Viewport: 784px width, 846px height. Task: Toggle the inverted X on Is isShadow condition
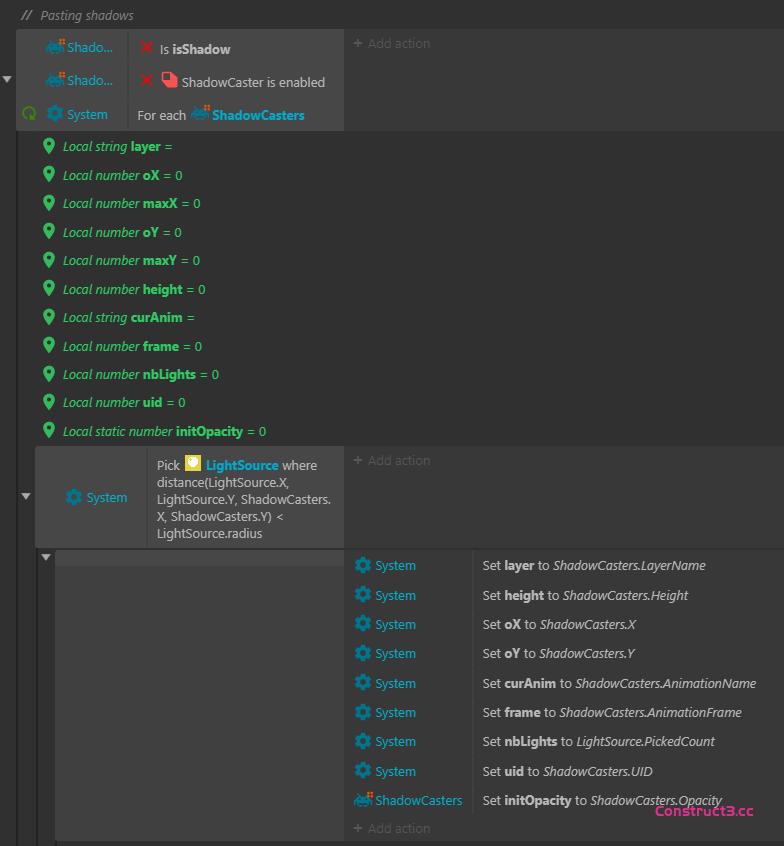147,48
